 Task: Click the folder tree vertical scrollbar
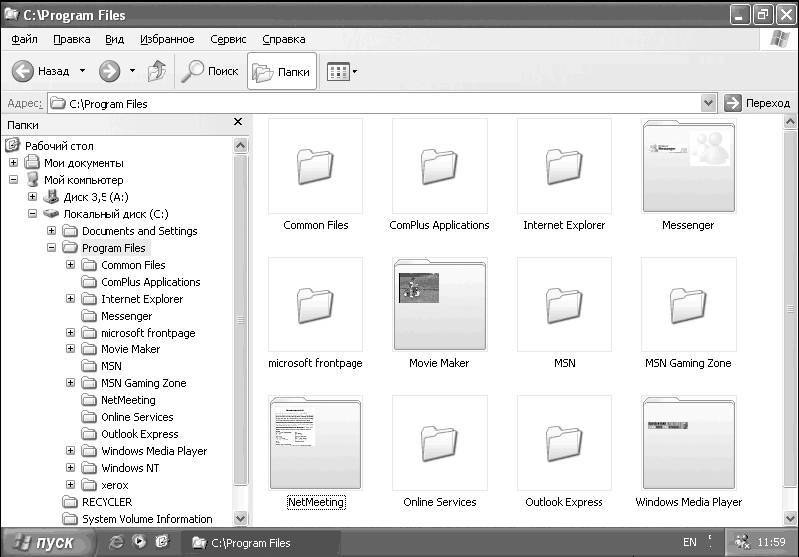240,320
